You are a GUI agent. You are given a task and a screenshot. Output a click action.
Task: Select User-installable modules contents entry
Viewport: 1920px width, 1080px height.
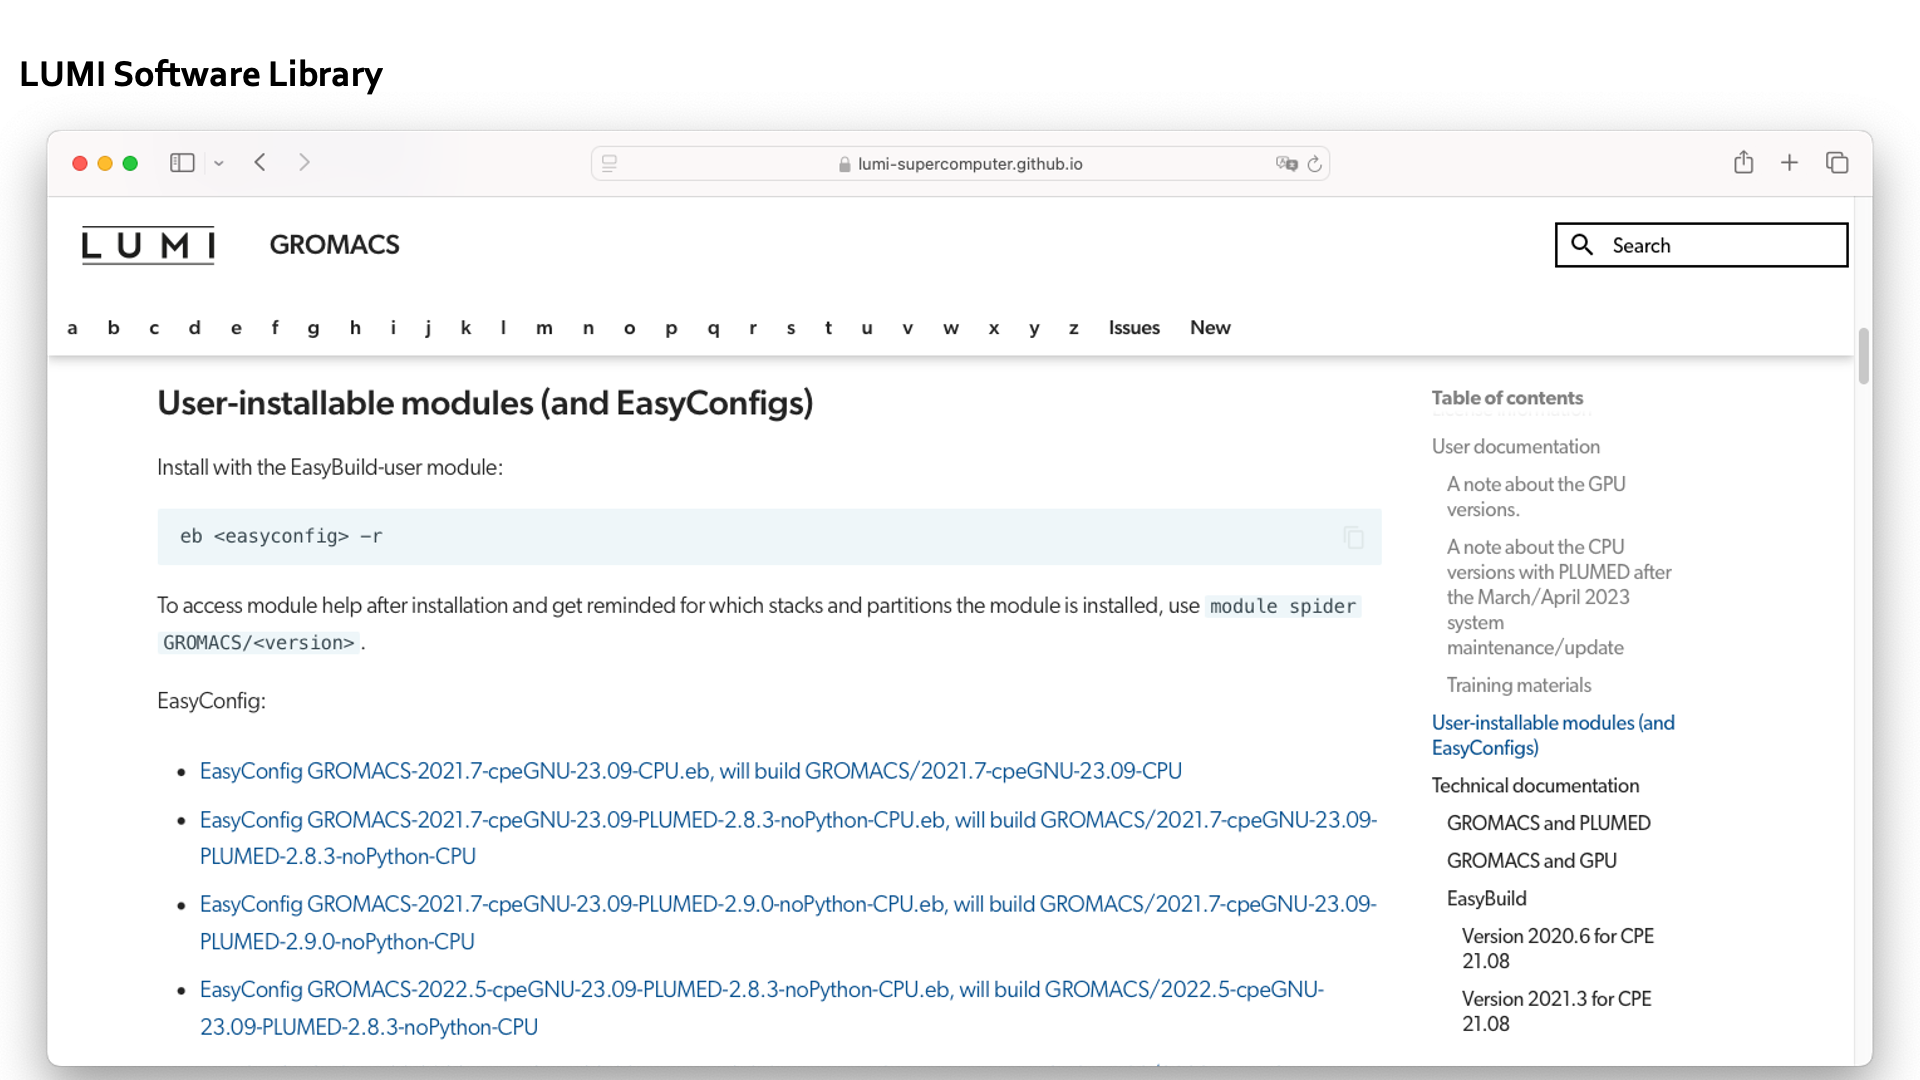pyautogui.click(x=1553, y=735)
